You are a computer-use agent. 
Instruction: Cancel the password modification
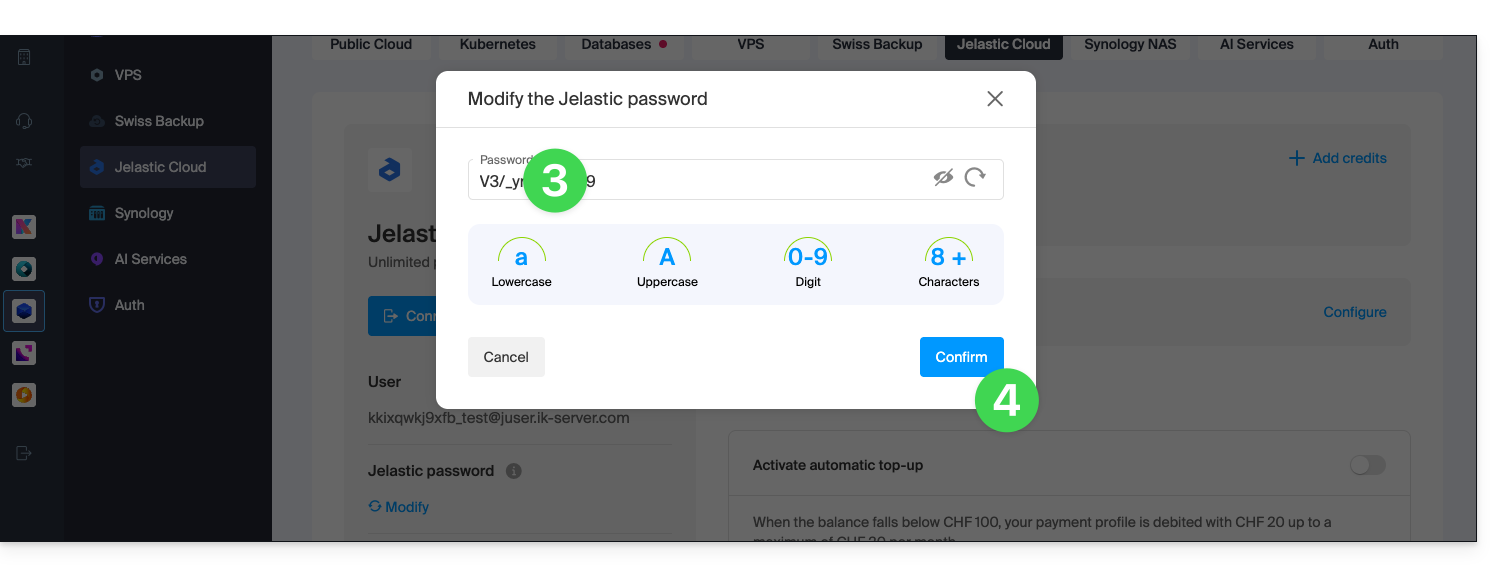tap(506, 357)
